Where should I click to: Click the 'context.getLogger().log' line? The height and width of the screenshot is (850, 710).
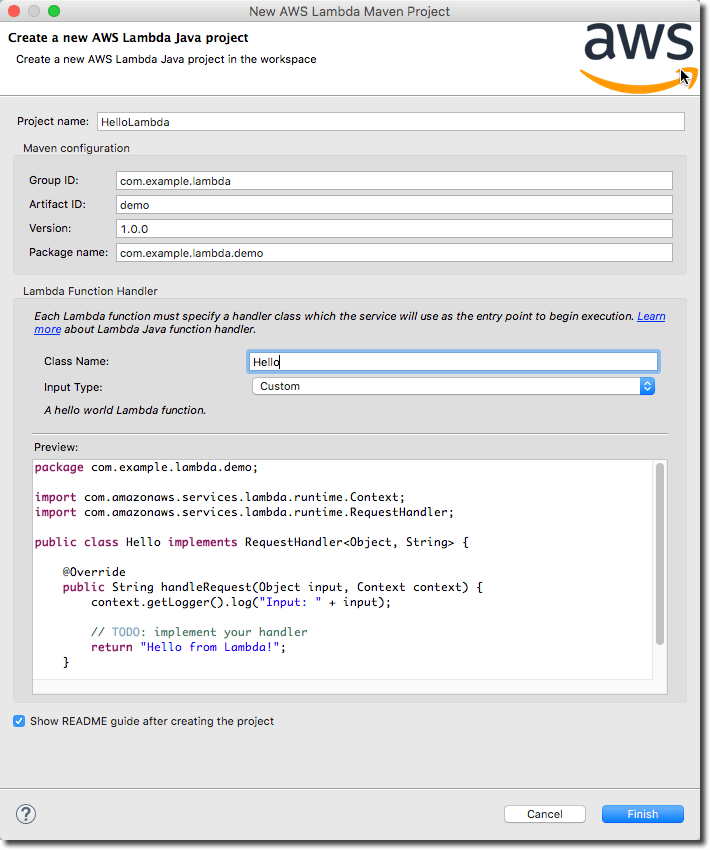click(241, 602)
